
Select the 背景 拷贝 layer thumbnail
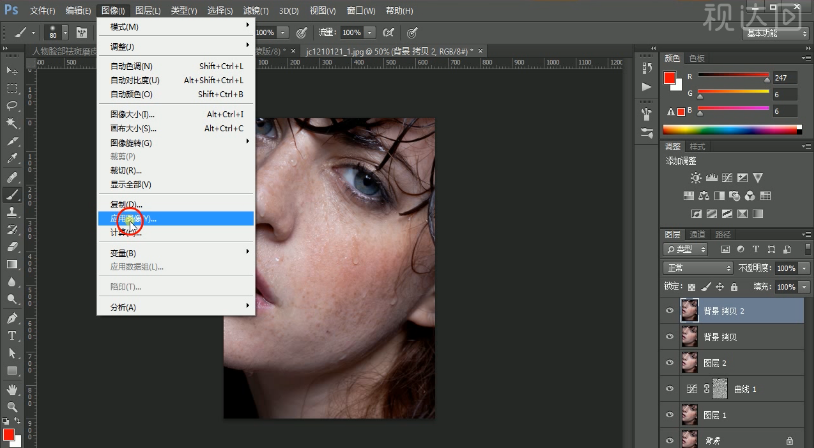689,336
